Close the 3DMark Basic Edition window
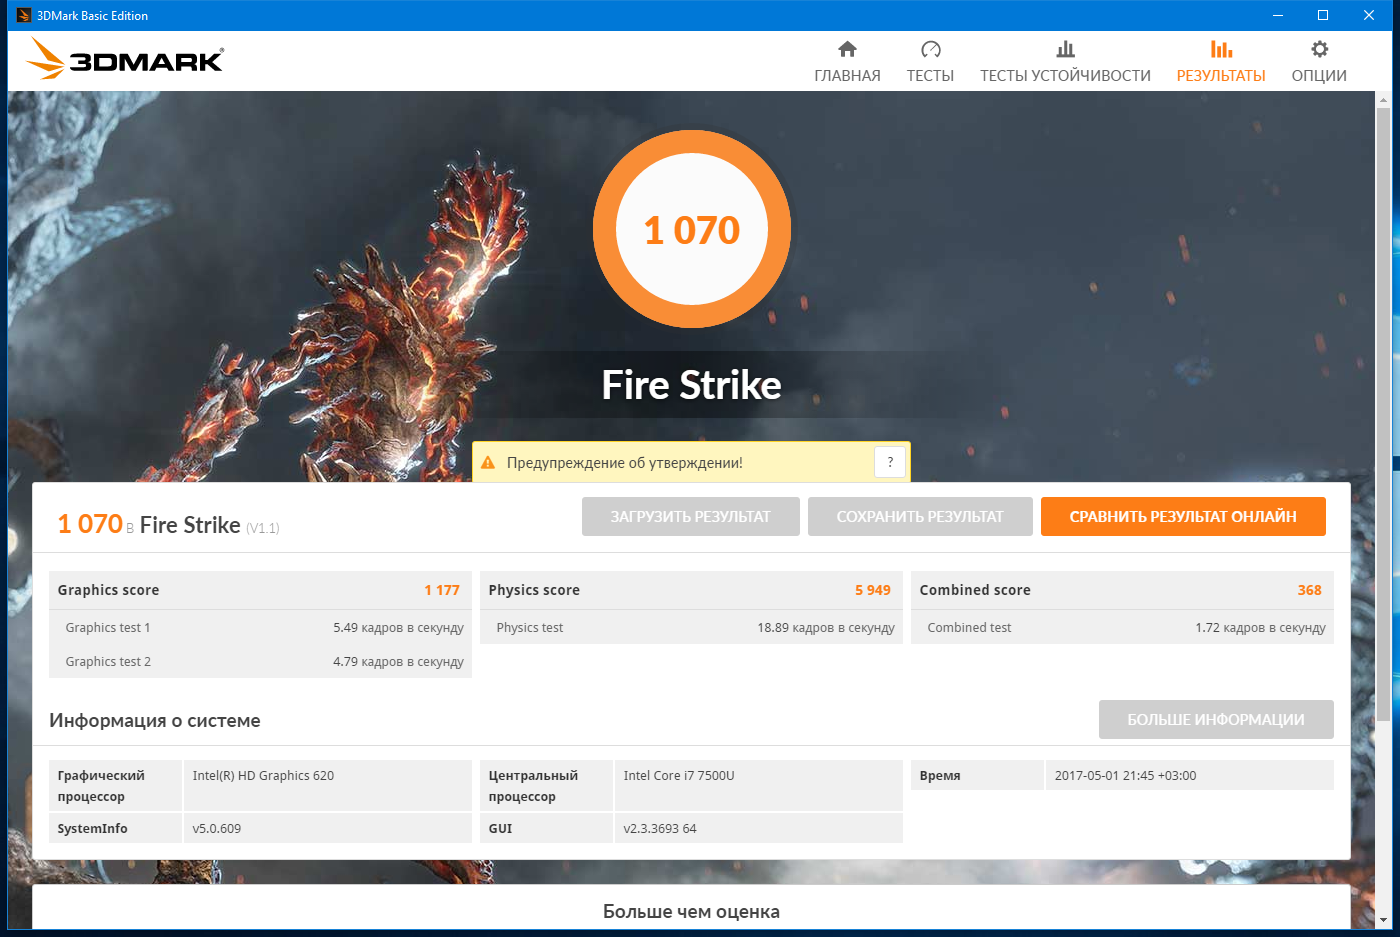Screen dimensions: 1400x937 [x=1369, y=15]
